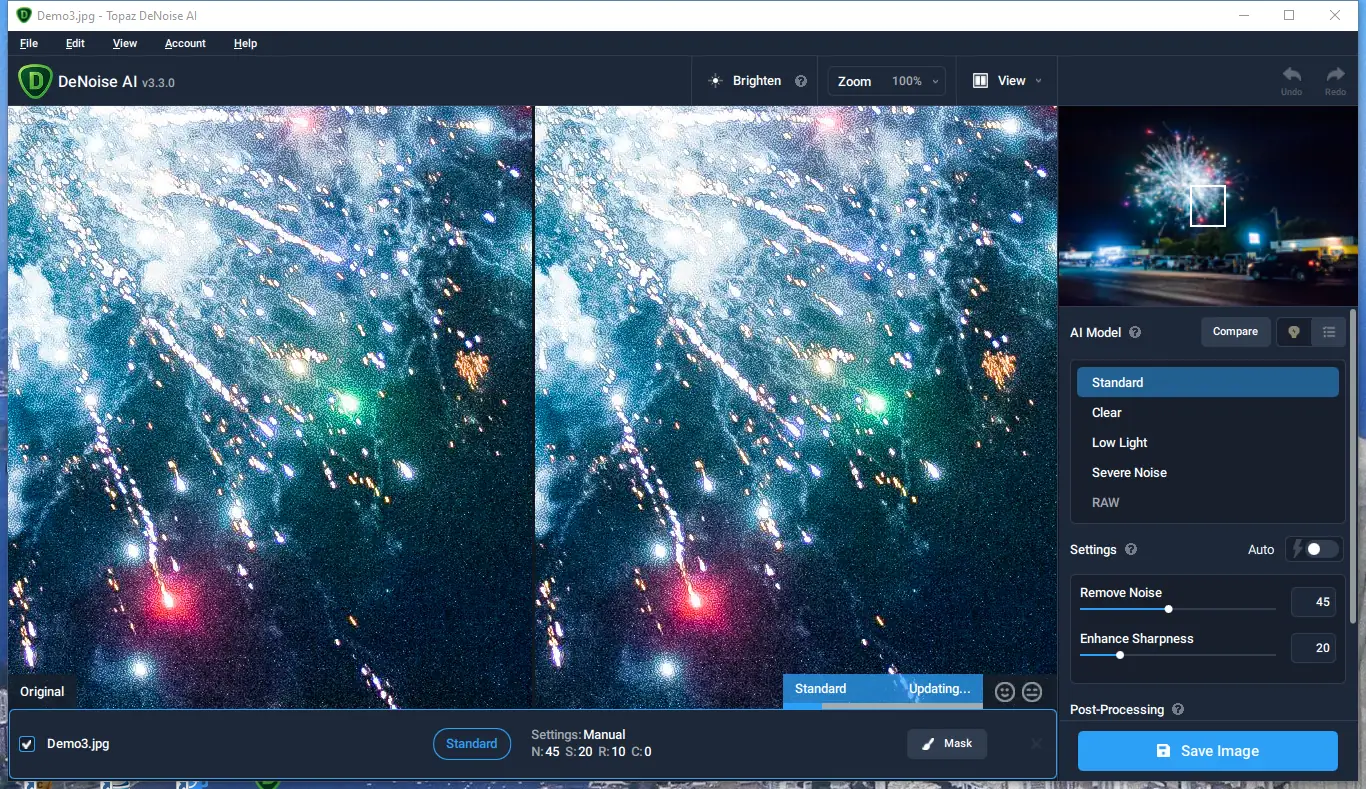Click the Compare button
The width and height of the screenshot is (1366, 789).
point(1235,332)
